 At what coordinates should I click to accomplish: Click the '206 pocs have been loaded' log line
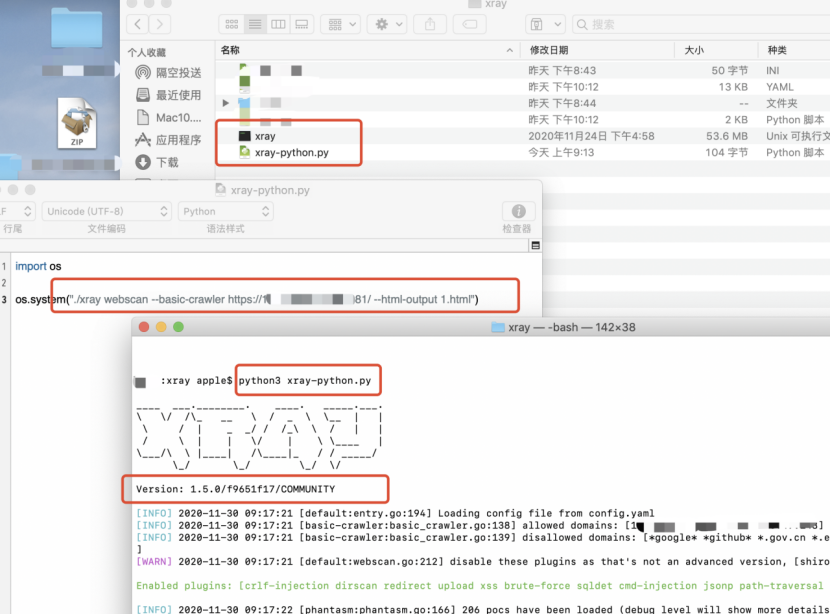click(x=483, y=610)
